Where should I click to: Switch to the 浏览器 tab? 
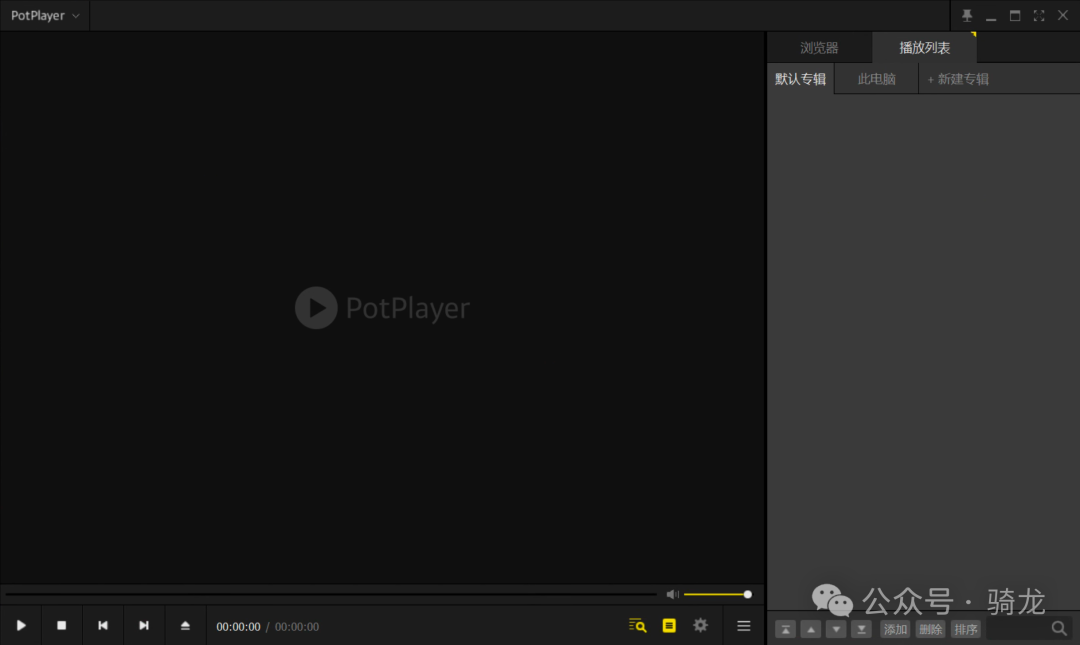point(820,47)
